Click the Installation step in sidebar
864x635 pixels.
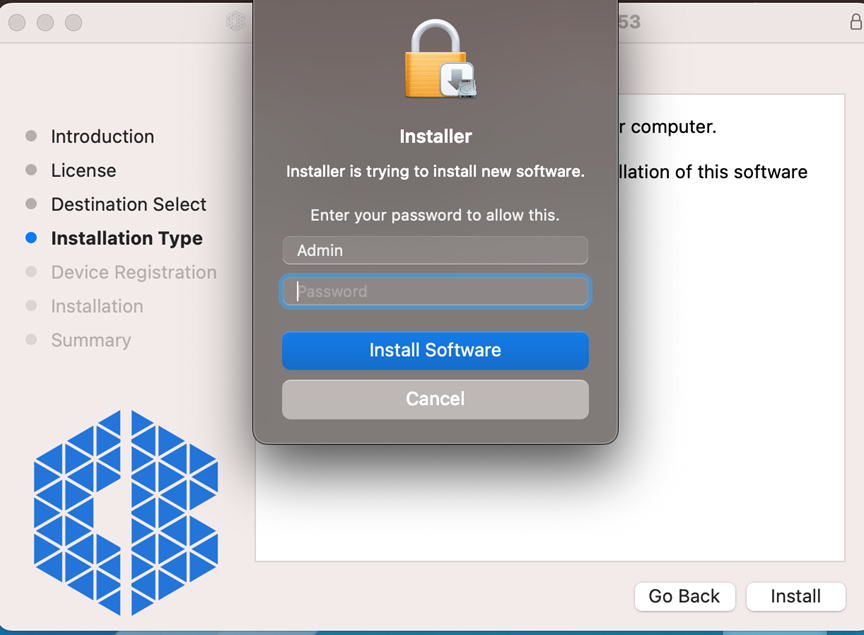click(97, 307)
